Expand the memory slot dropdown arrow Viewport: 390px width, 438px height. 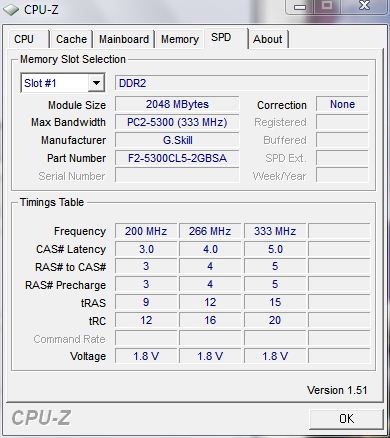tap(96, 83)
